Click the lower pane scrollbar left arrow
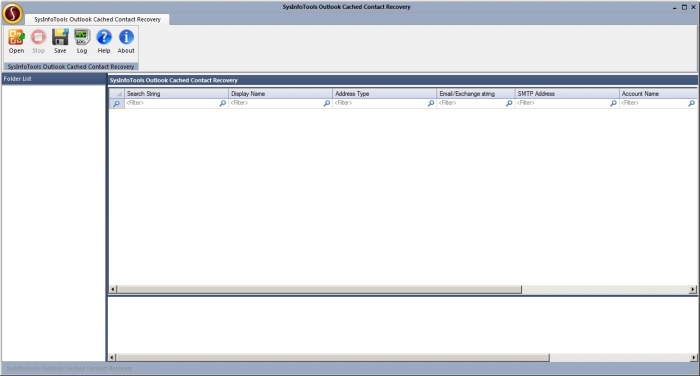The height and width of the screenshot is (376, 700). tap(112, 357)
